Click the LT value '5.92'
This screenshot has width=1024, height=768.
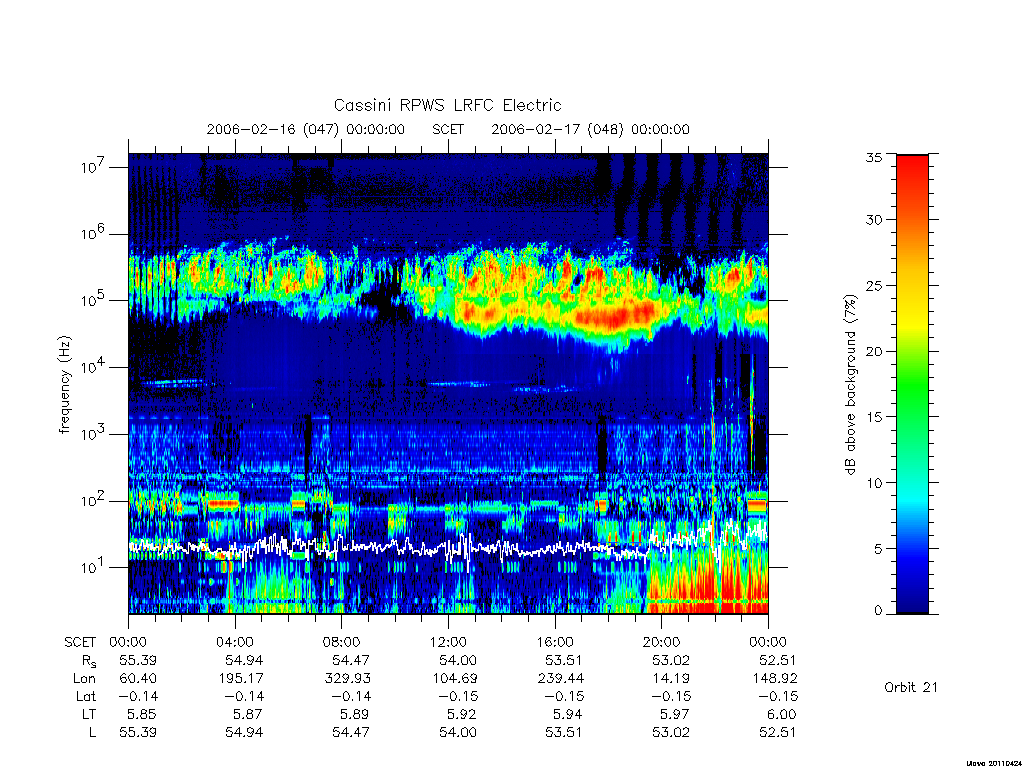pos(462,714)
